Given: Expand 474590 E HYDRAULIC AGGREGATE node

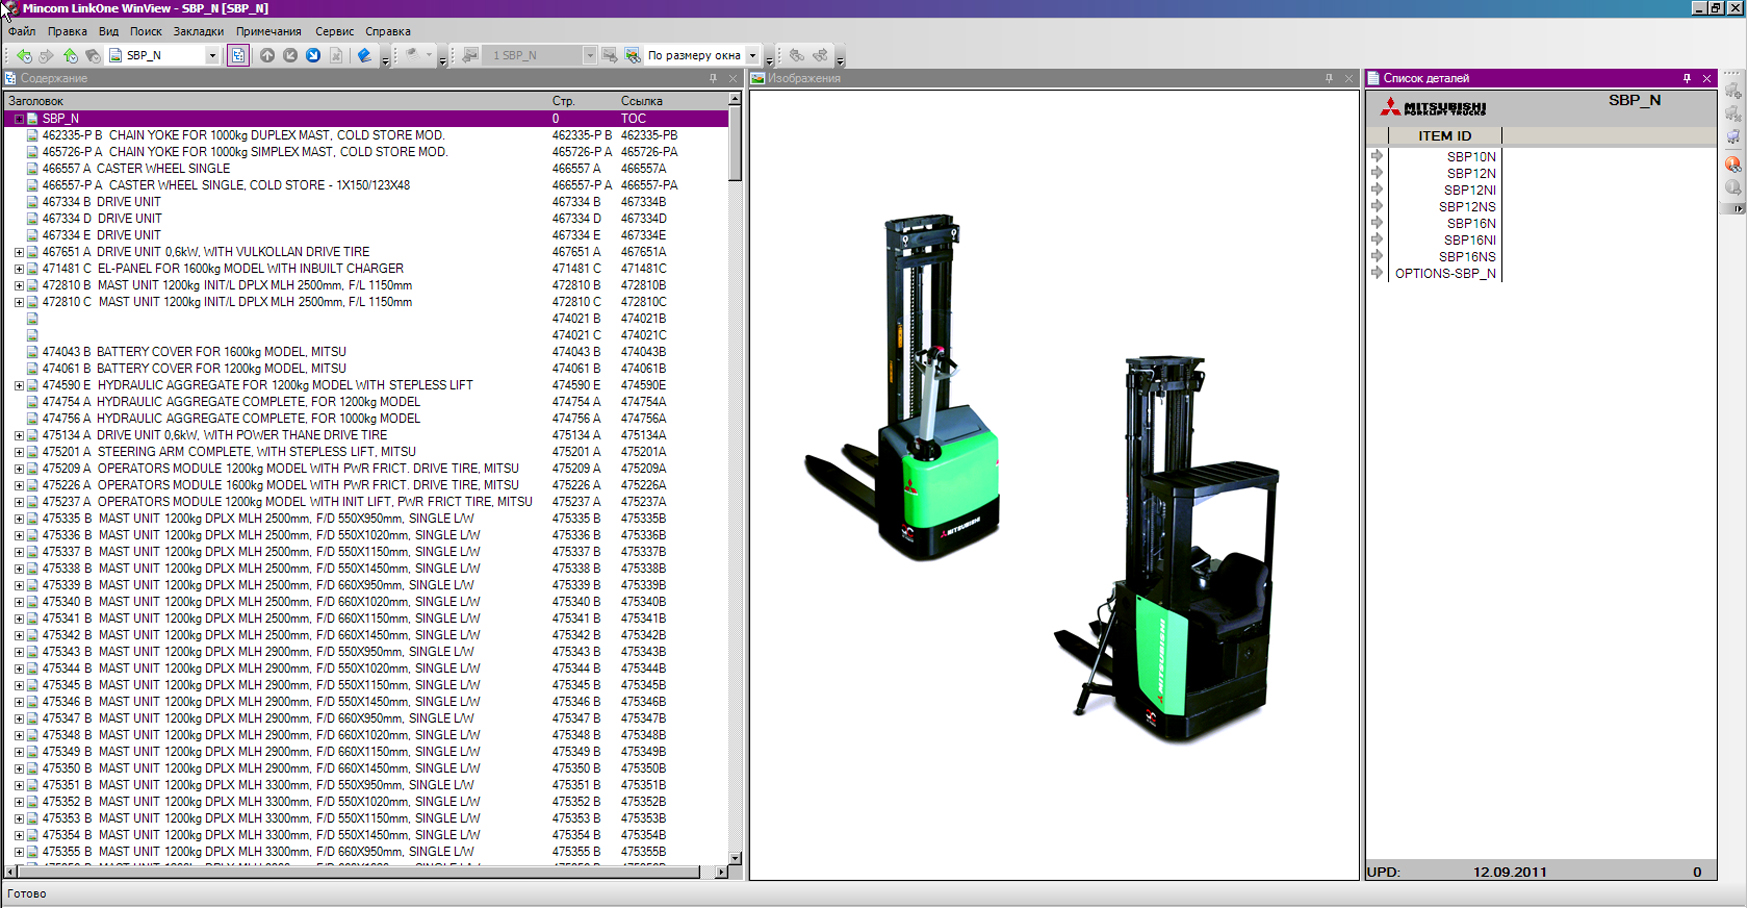Looking at the screenshot, I should [19, 386].
